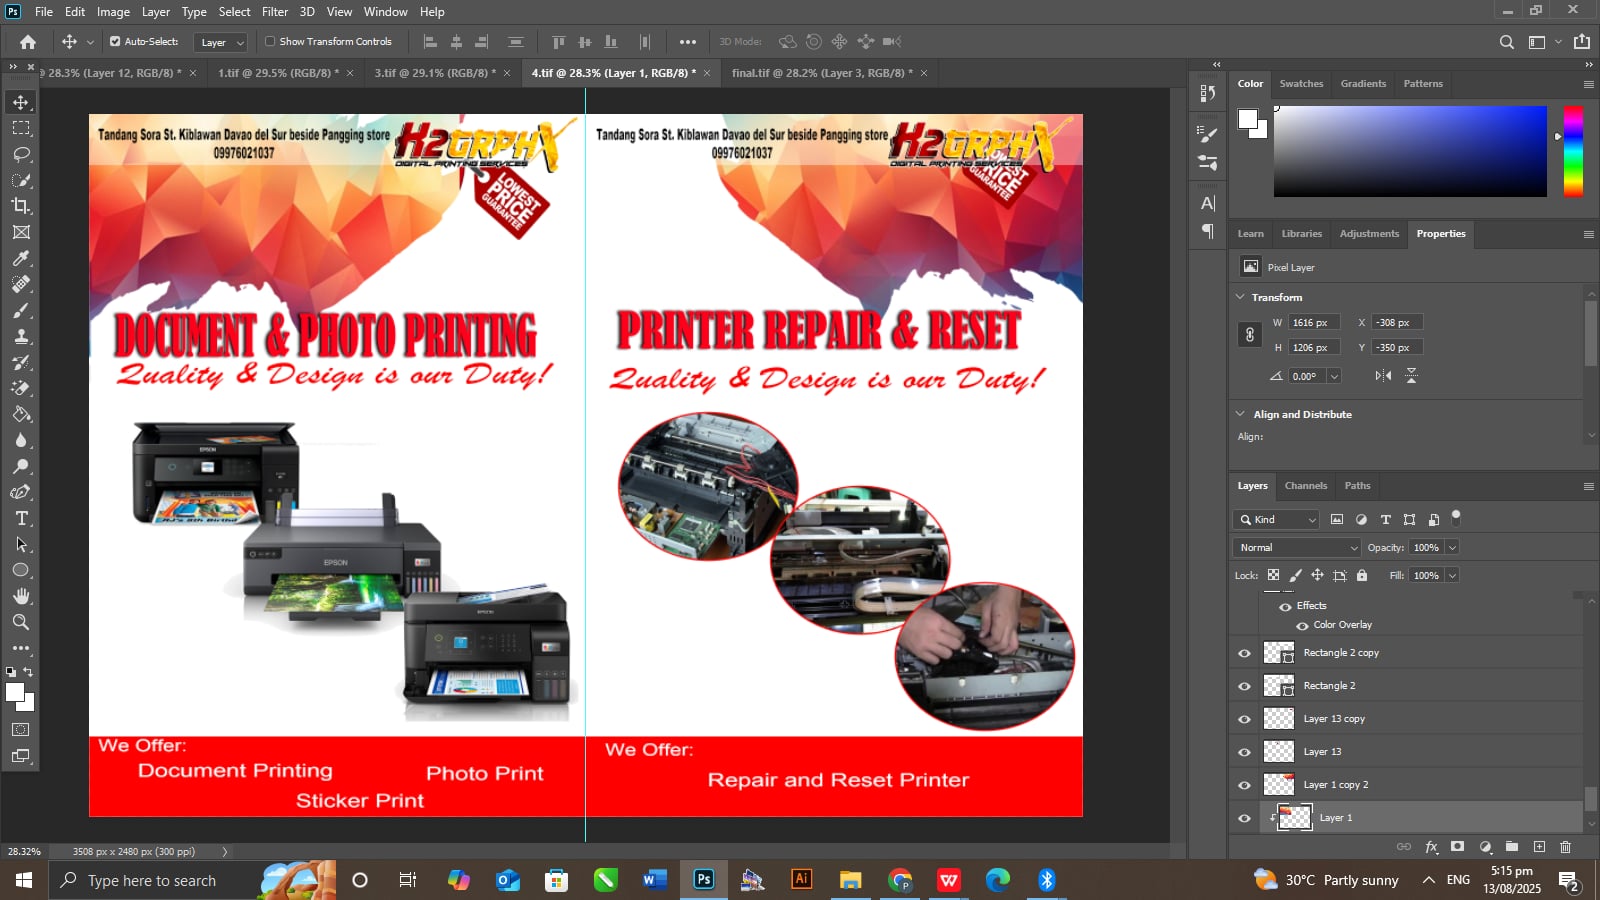Select the Layer 13 layer
Screen dimensions: 1600x900
(x=1322, y=752)
